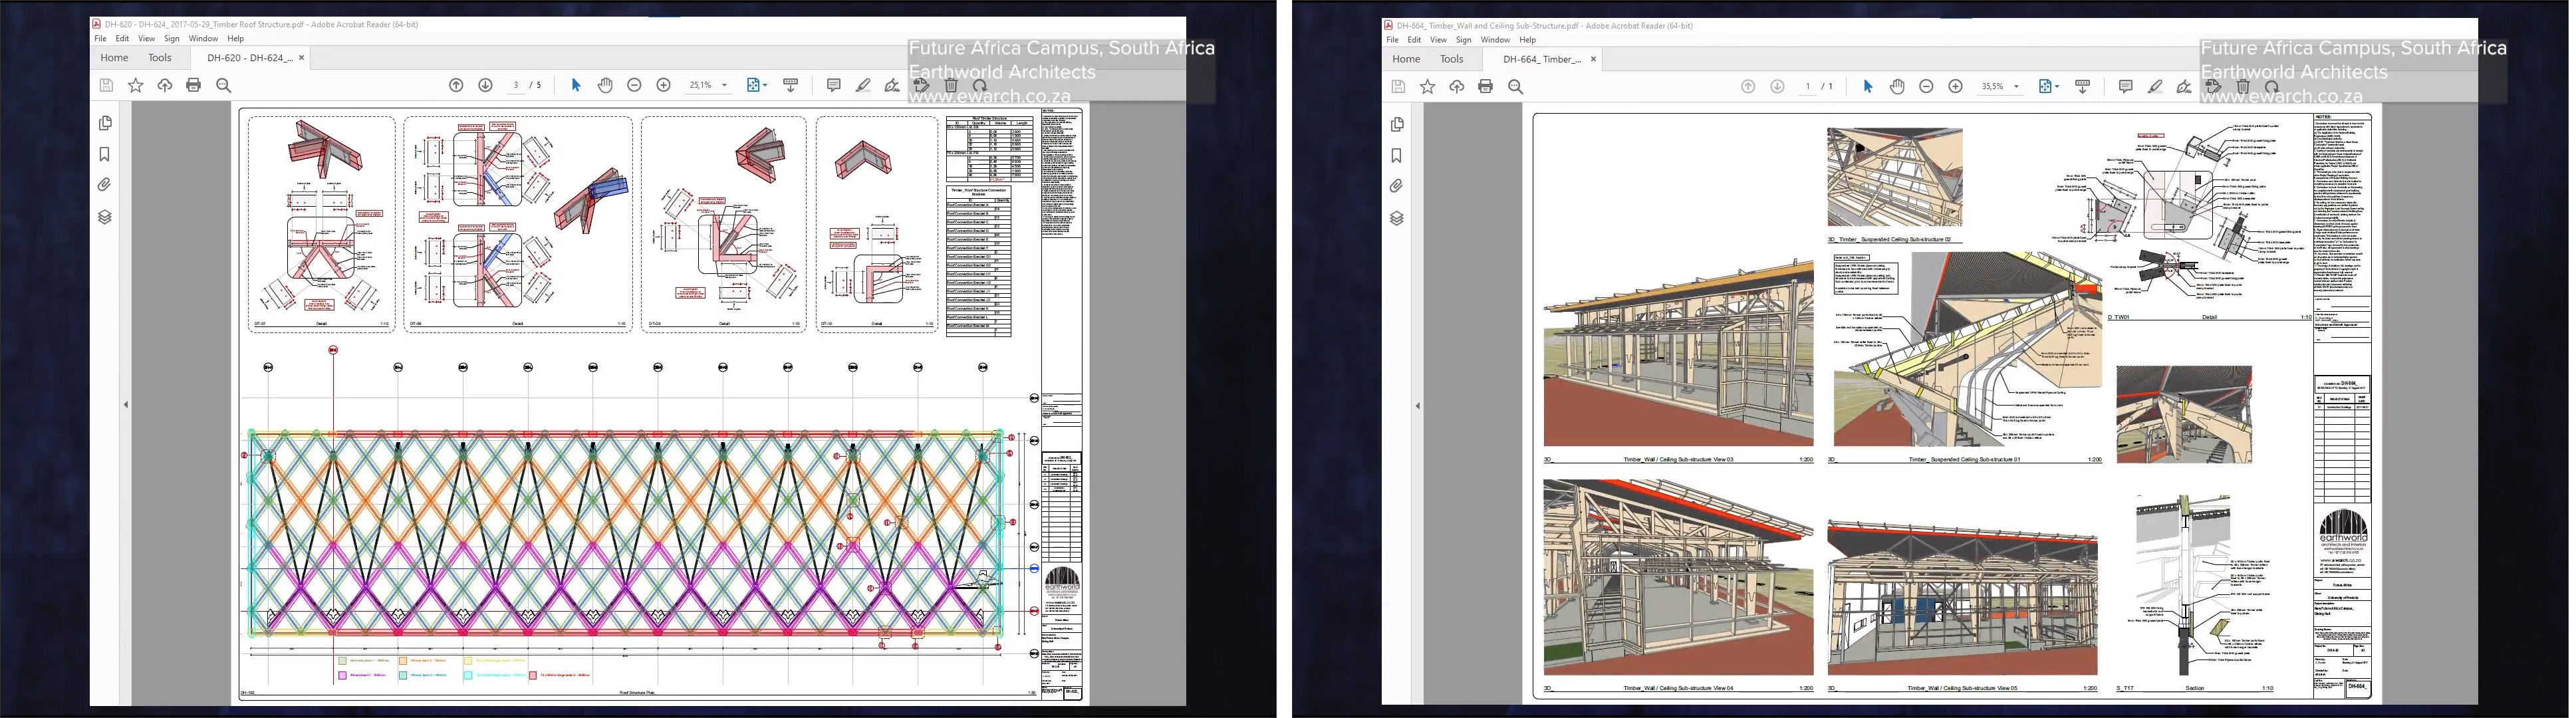This screenshot has width=2576, height=718.
Task: Open View menu in Timber Roof Structure window
Action: [x=146, y=39]
